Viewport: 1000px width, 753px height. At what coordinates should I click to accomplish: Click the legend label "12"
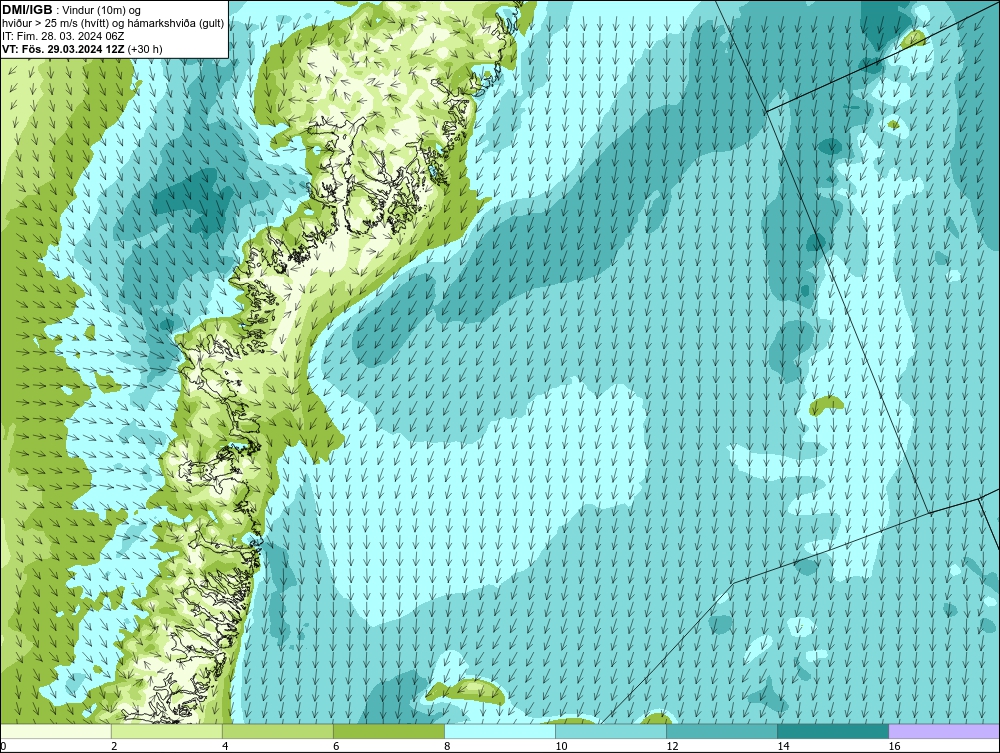[672, 746]
